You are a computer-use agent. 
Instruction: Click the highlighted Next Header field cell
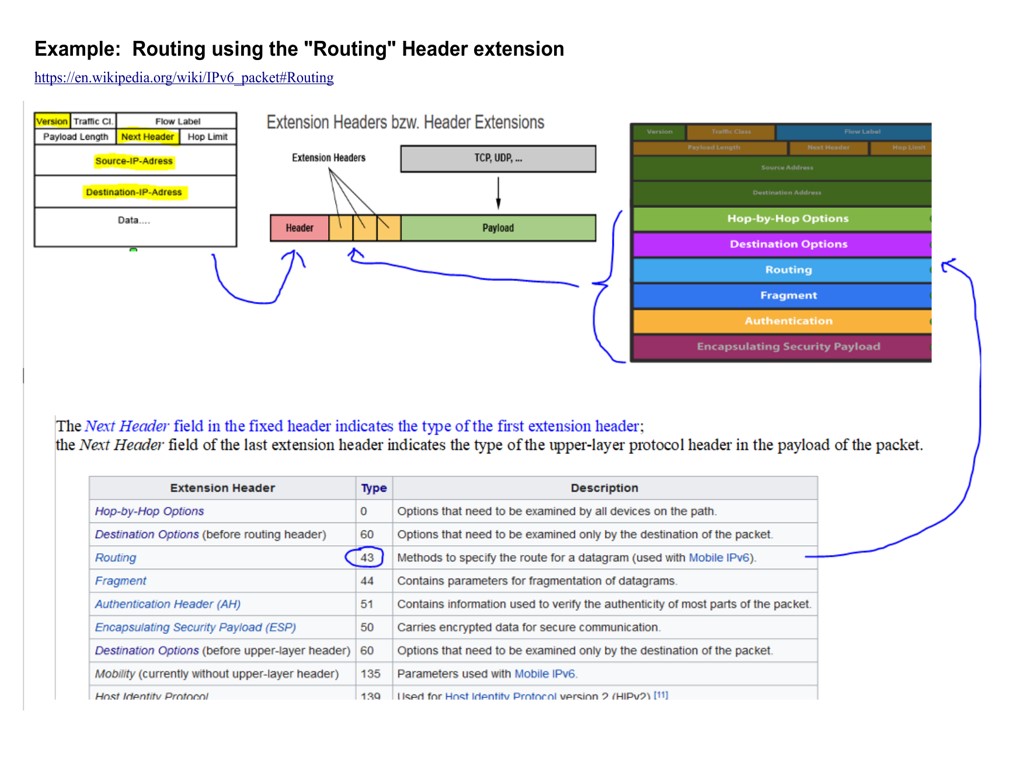click(147, 137)
